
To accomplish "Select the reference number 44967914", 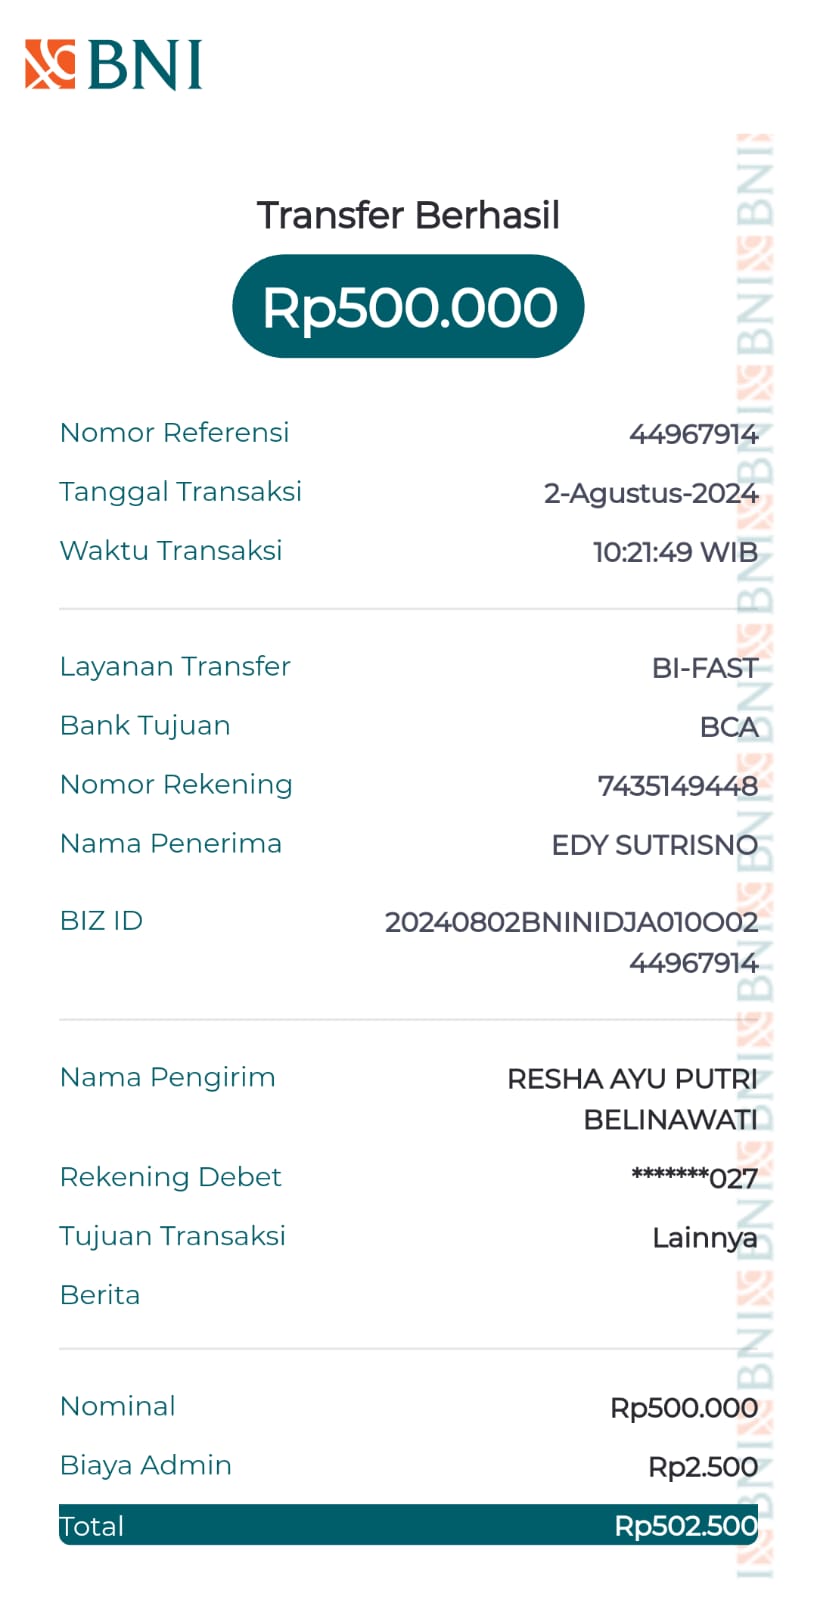I will click(x=693, y=434).
